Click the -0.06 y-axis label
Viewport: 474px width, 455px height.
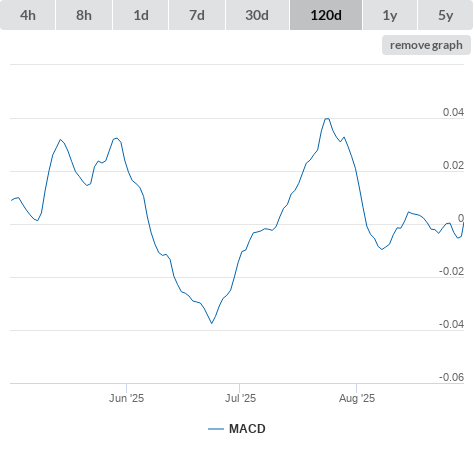point(451,377)
